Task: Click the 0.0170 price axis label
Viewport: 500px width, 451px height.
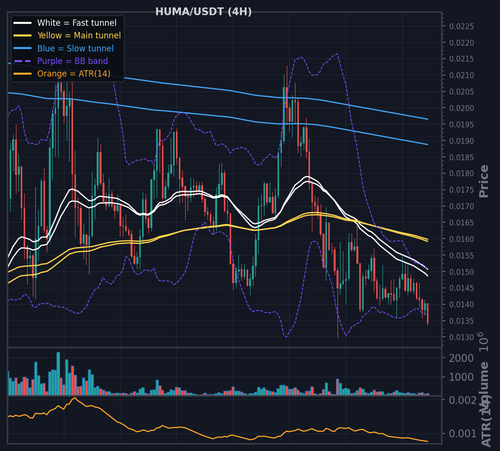Action: pos(462,206)
